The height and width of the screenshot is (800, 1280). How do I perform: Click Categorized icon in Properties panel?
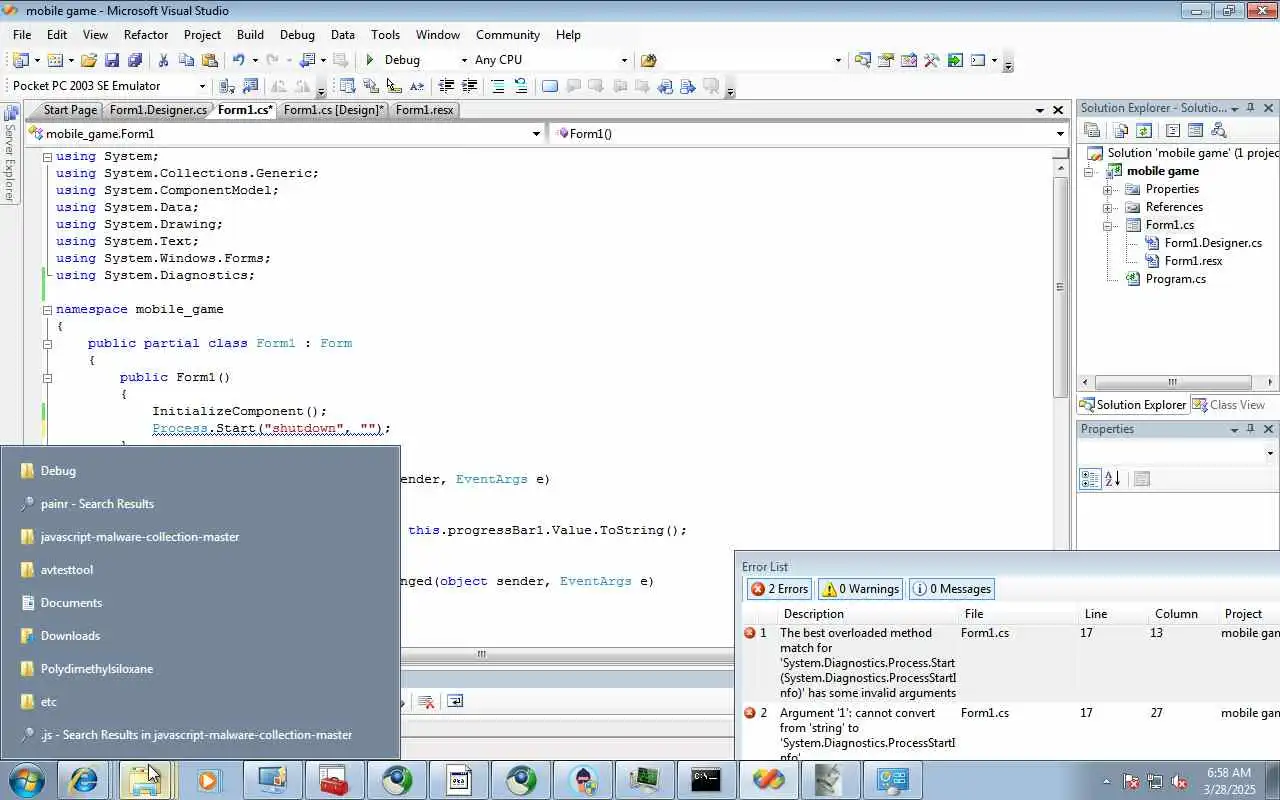tap(1090, 479)
